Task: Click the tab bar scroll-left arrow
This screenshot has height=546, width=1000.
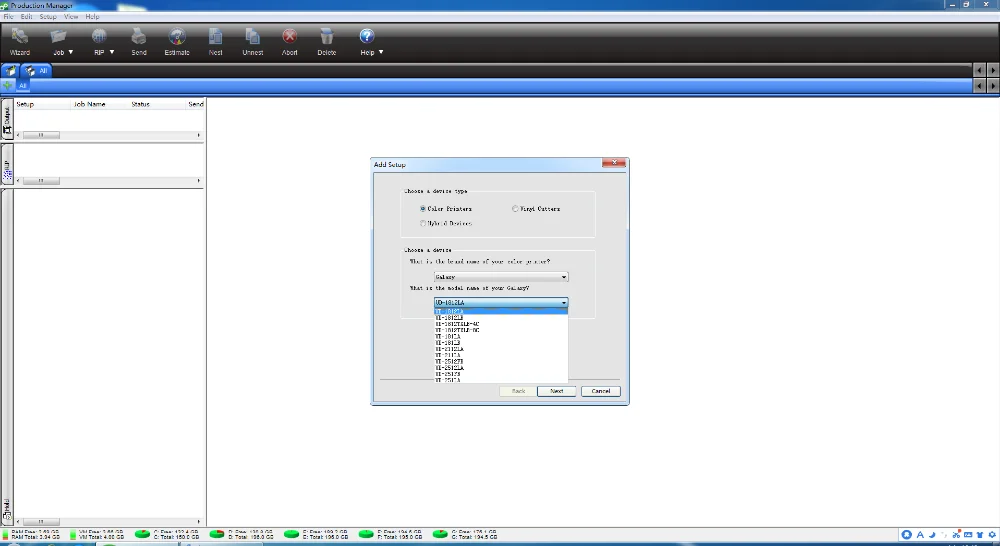Action: 980,70
